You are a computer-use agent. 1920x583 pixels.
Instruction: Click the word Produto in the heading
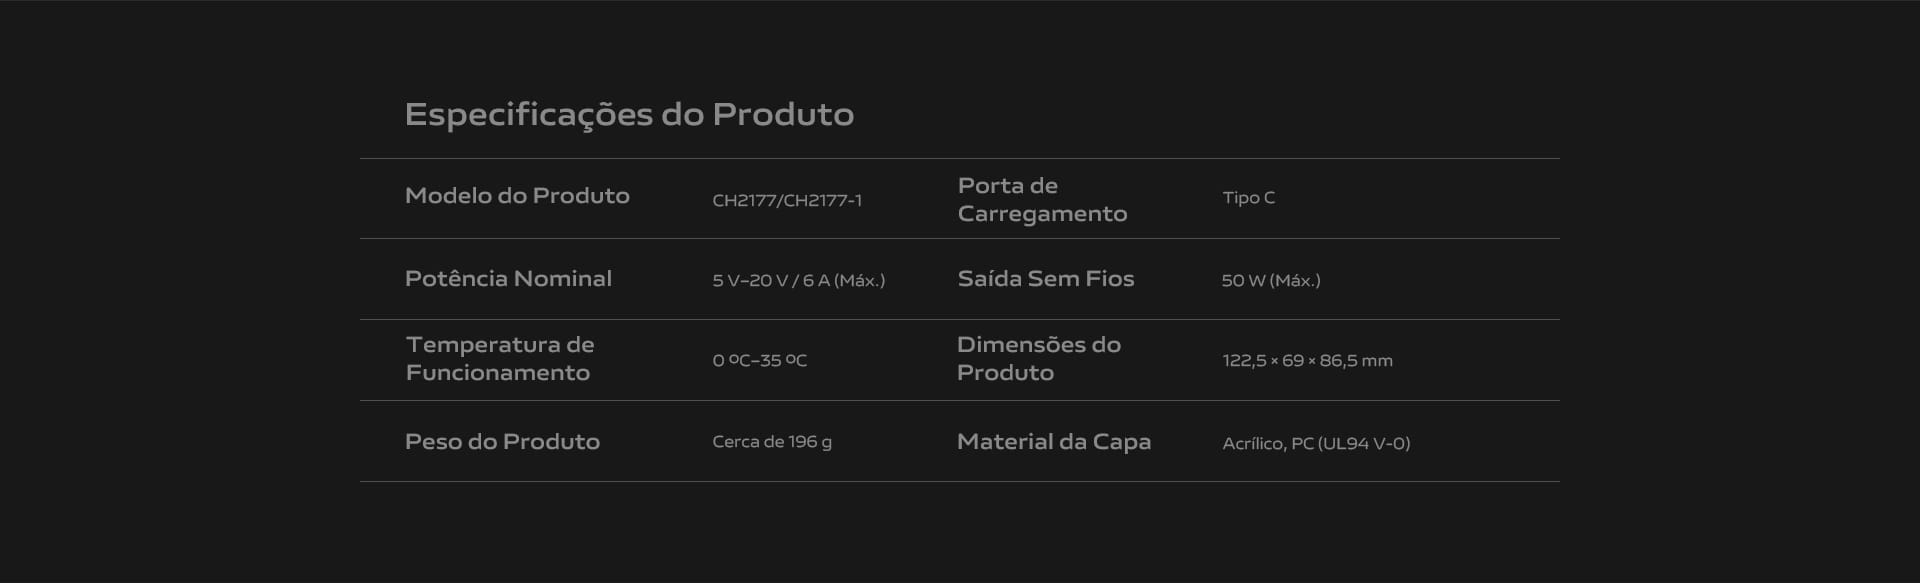click(x=783, y=114)
